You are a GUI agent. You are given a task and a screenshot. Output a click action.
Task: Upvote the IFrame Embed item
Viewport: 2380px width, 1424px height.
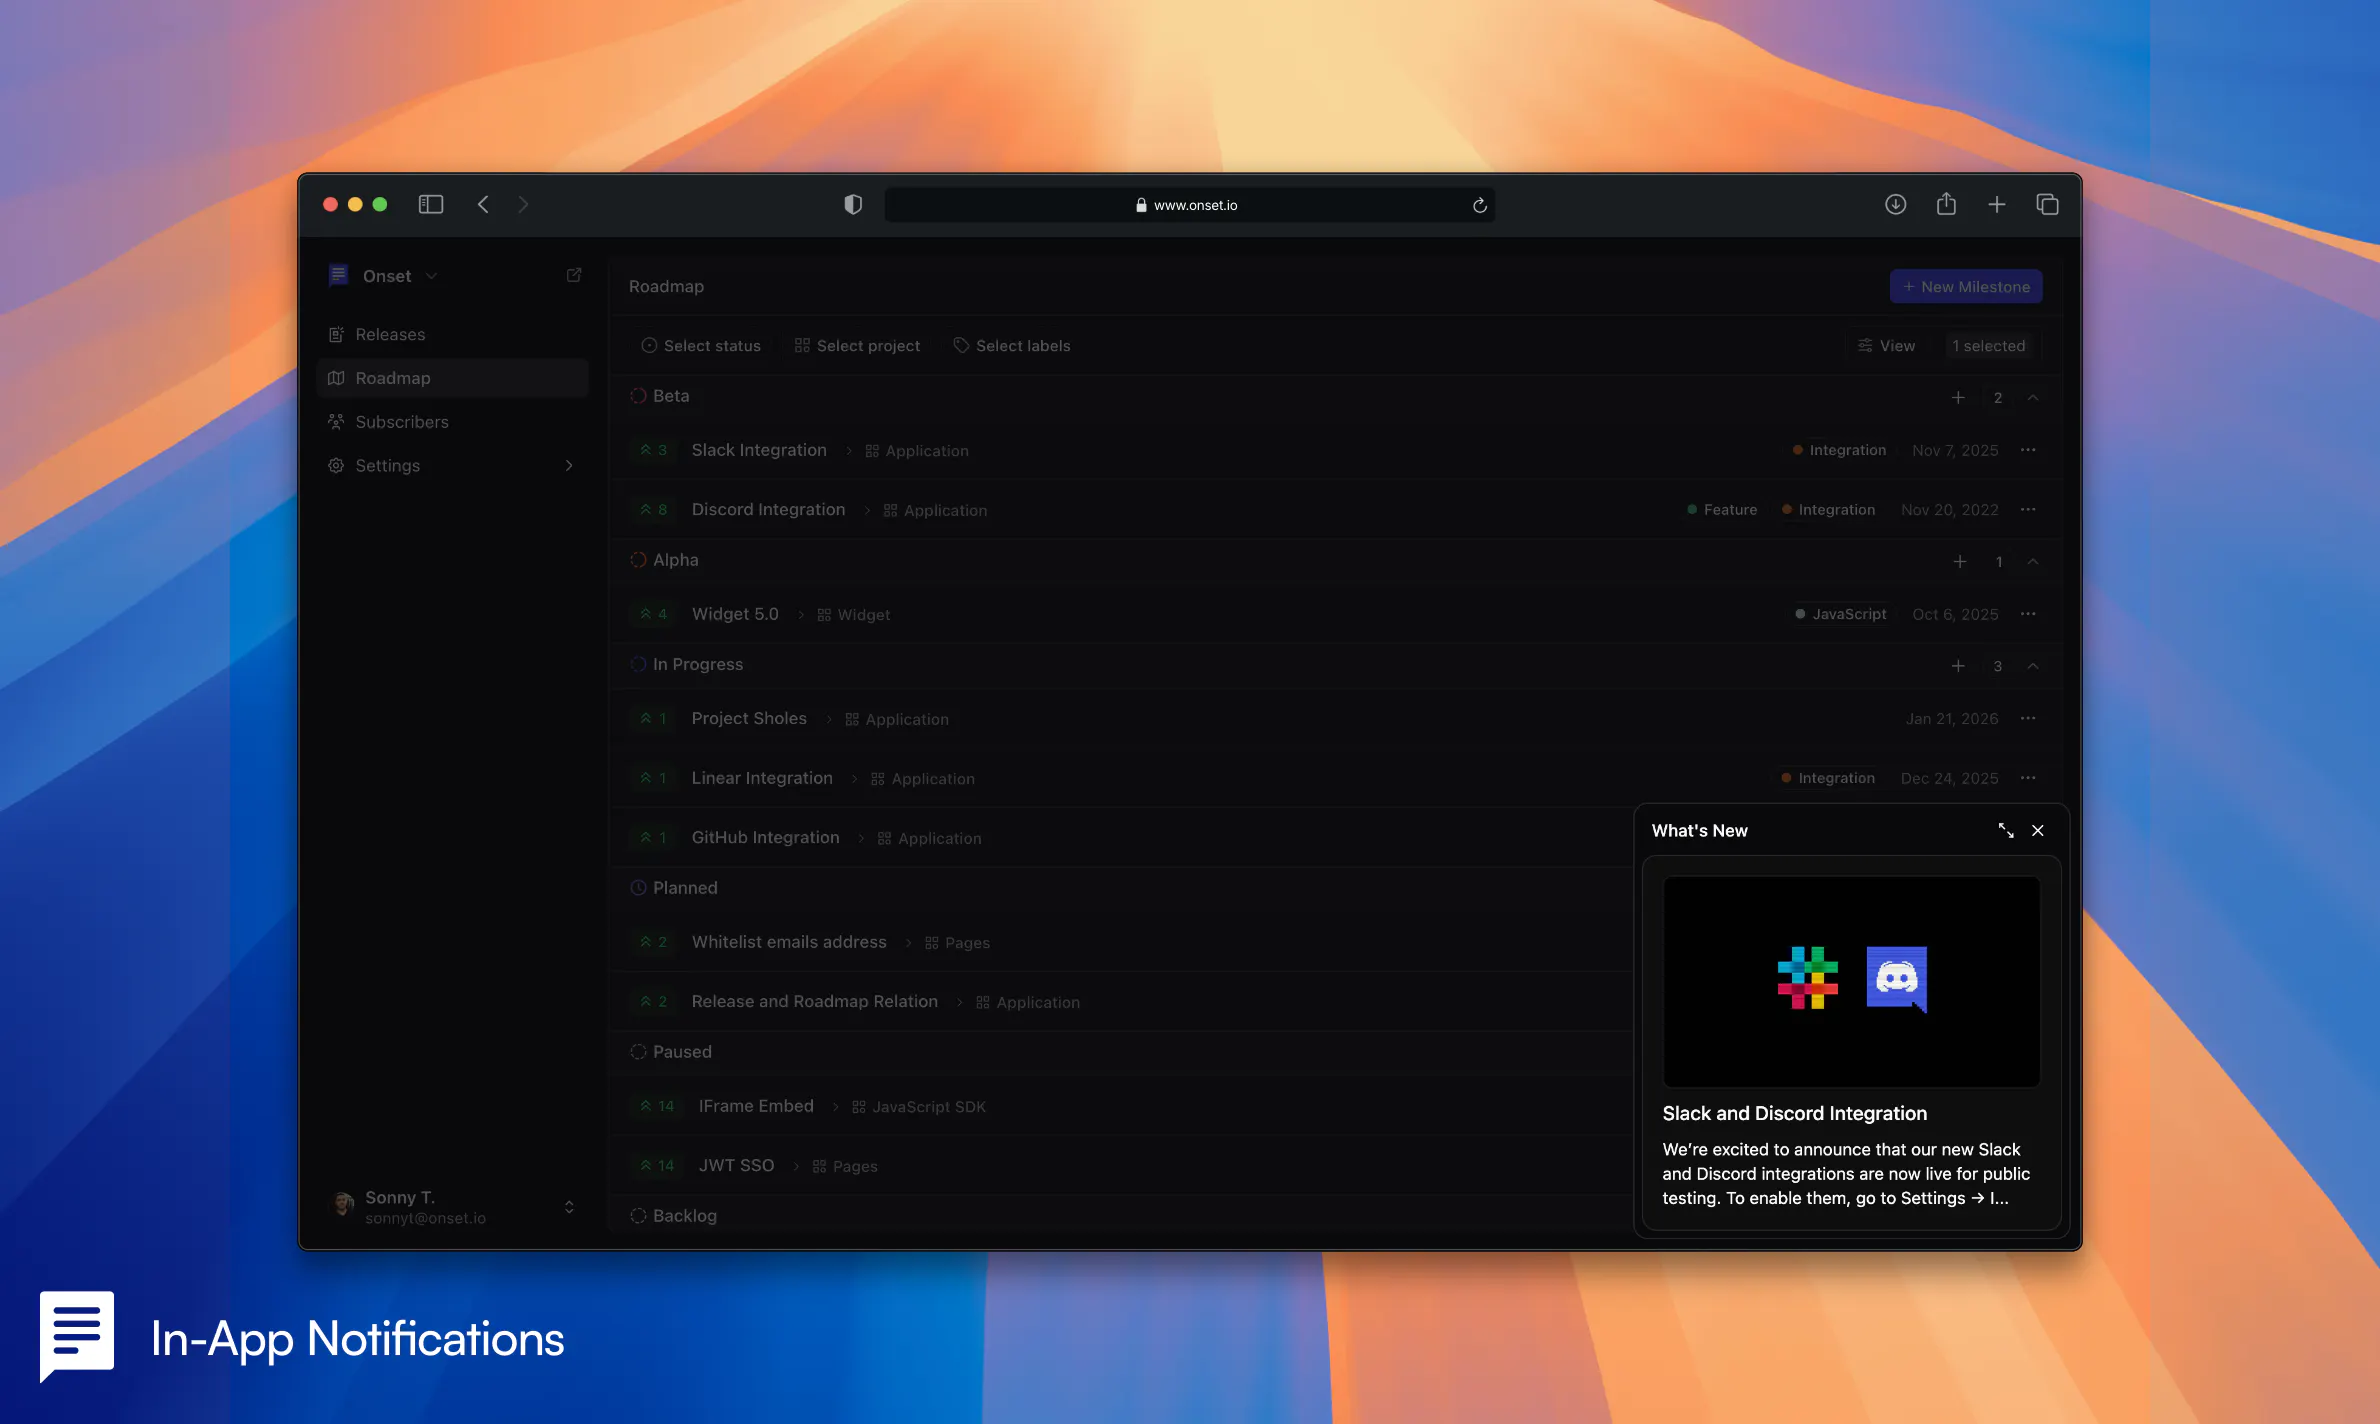pyautogui.click(x=658, y=1106)
